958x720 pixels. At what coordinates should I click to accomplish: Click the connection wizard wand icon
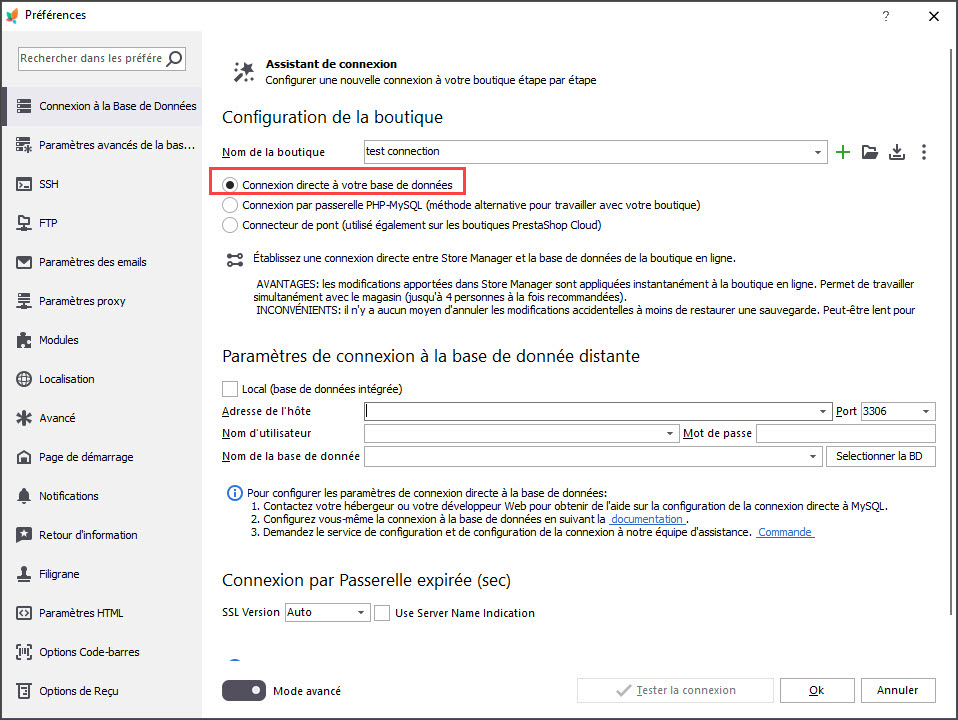(x=244, y=72)
